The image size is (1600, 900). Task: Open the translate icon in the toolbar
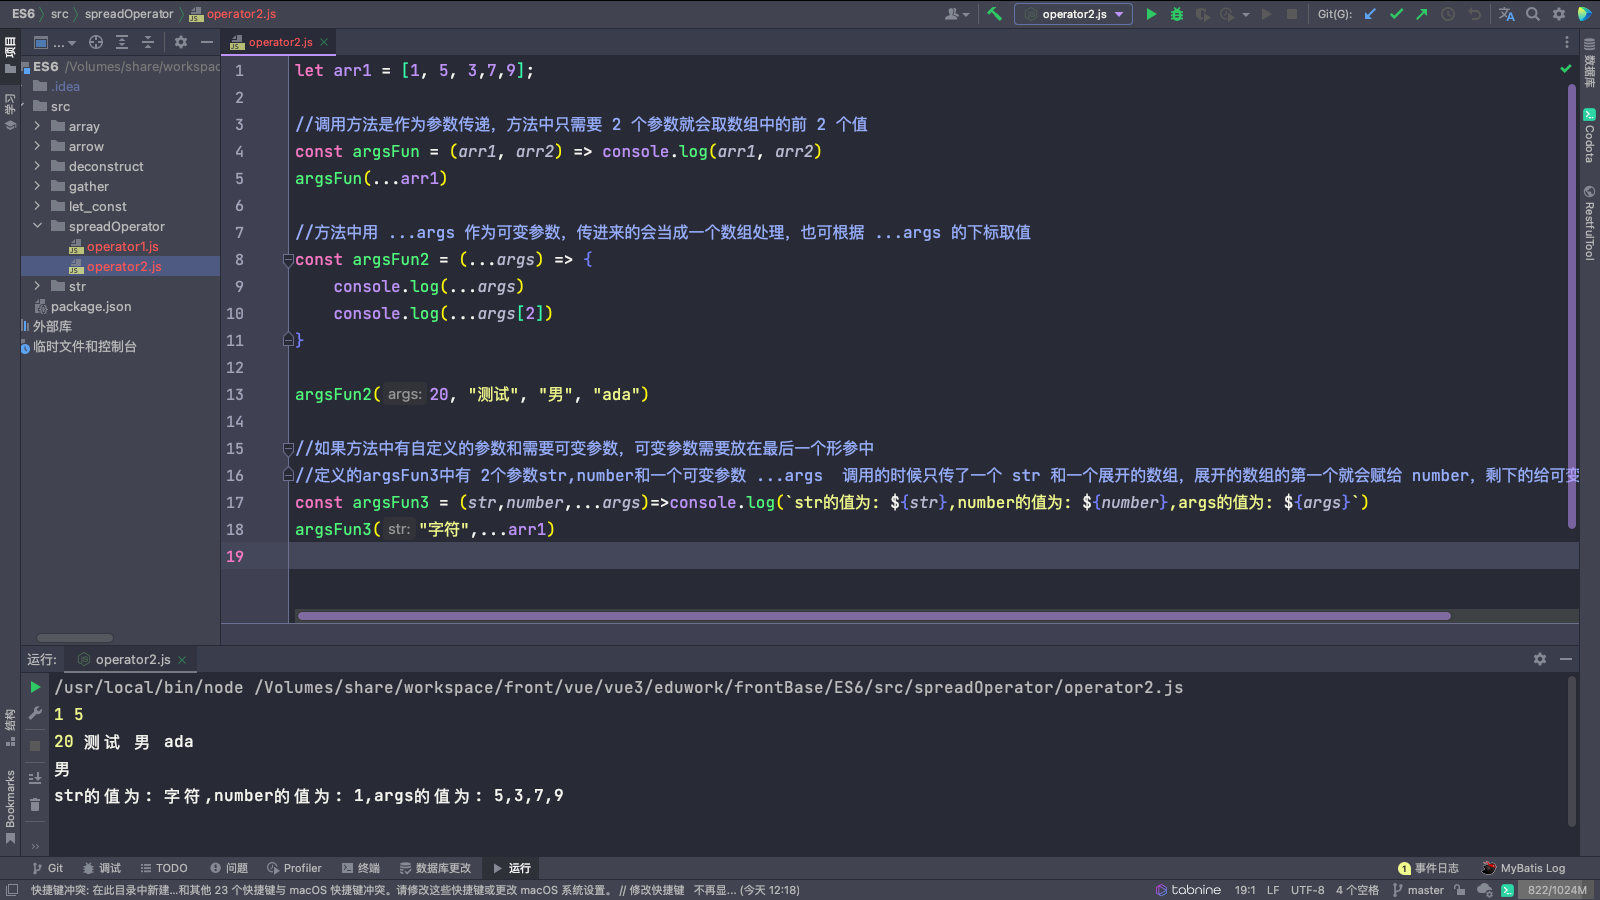point(1506,14)
